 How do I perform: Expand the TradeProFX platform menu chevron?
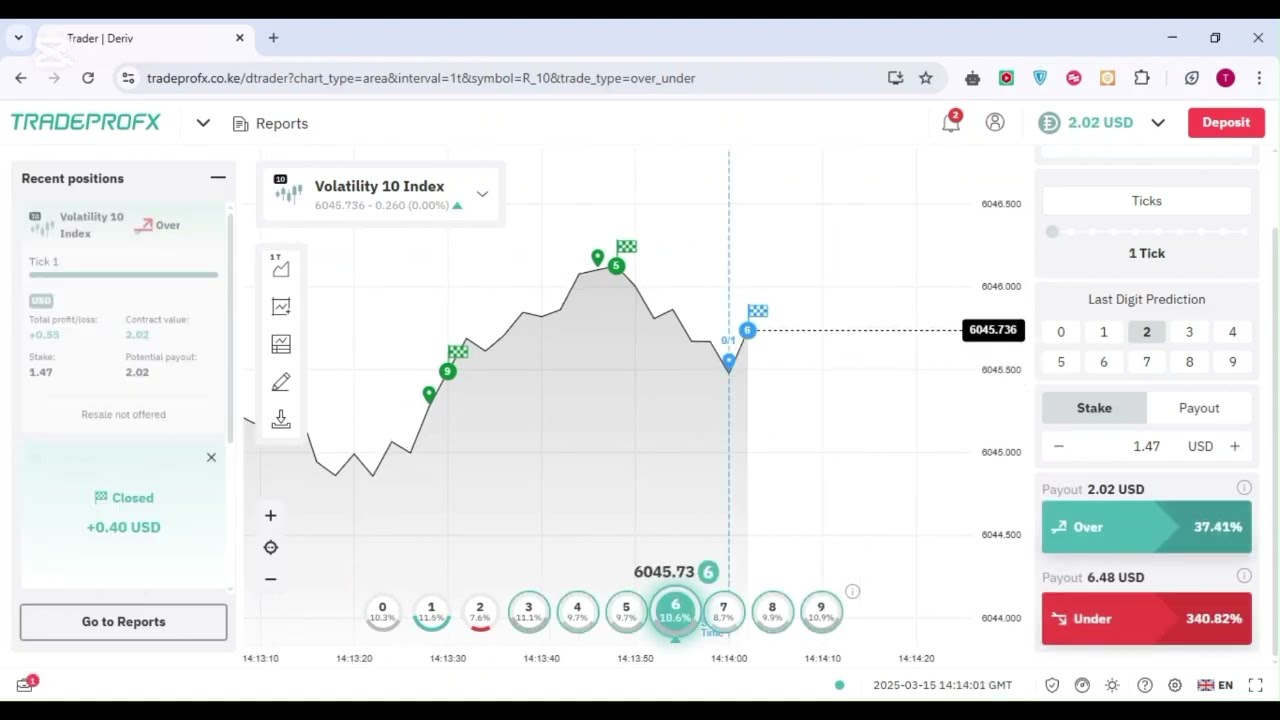pos(203,123)
